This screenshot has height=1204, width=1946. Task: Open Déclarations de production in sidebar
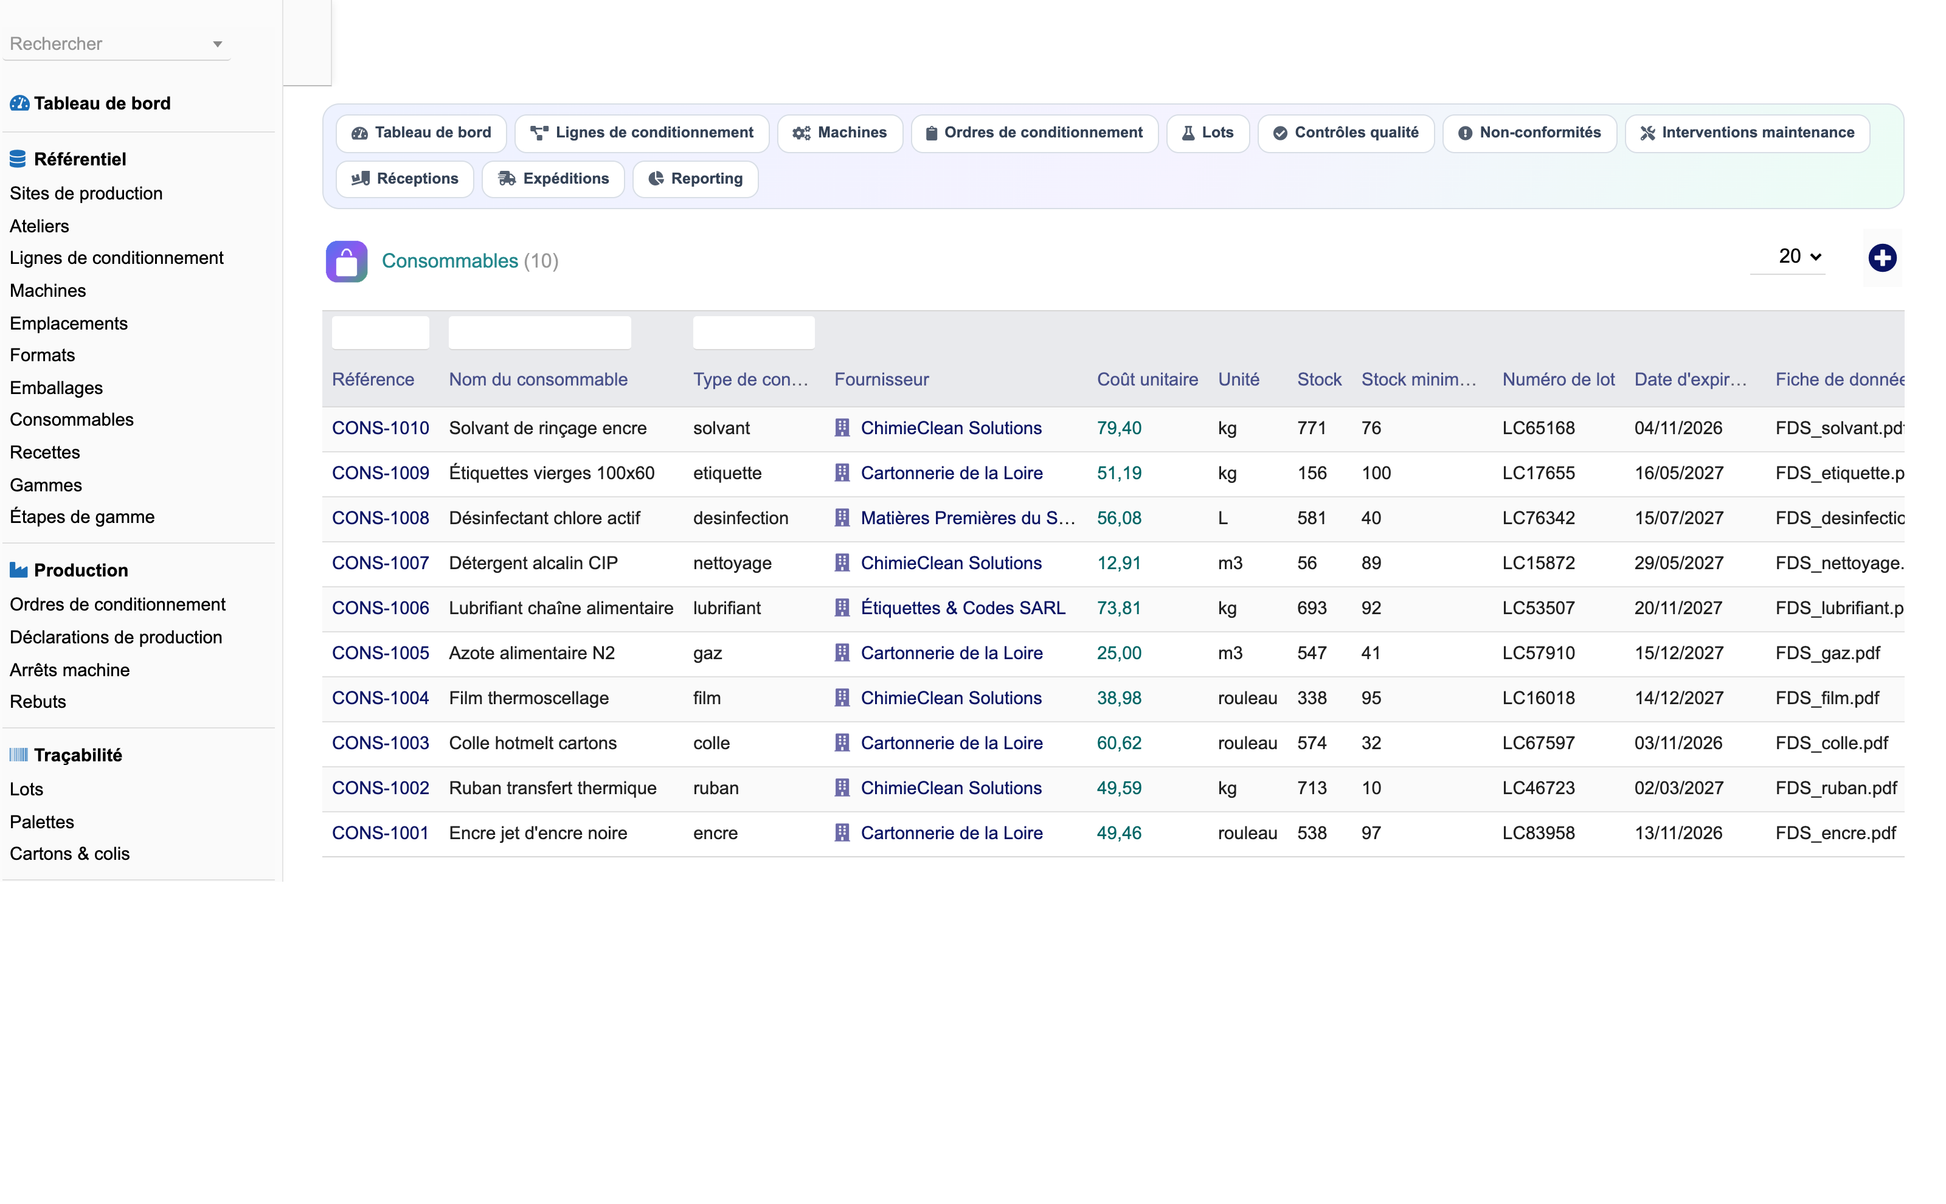coord(116,637)
